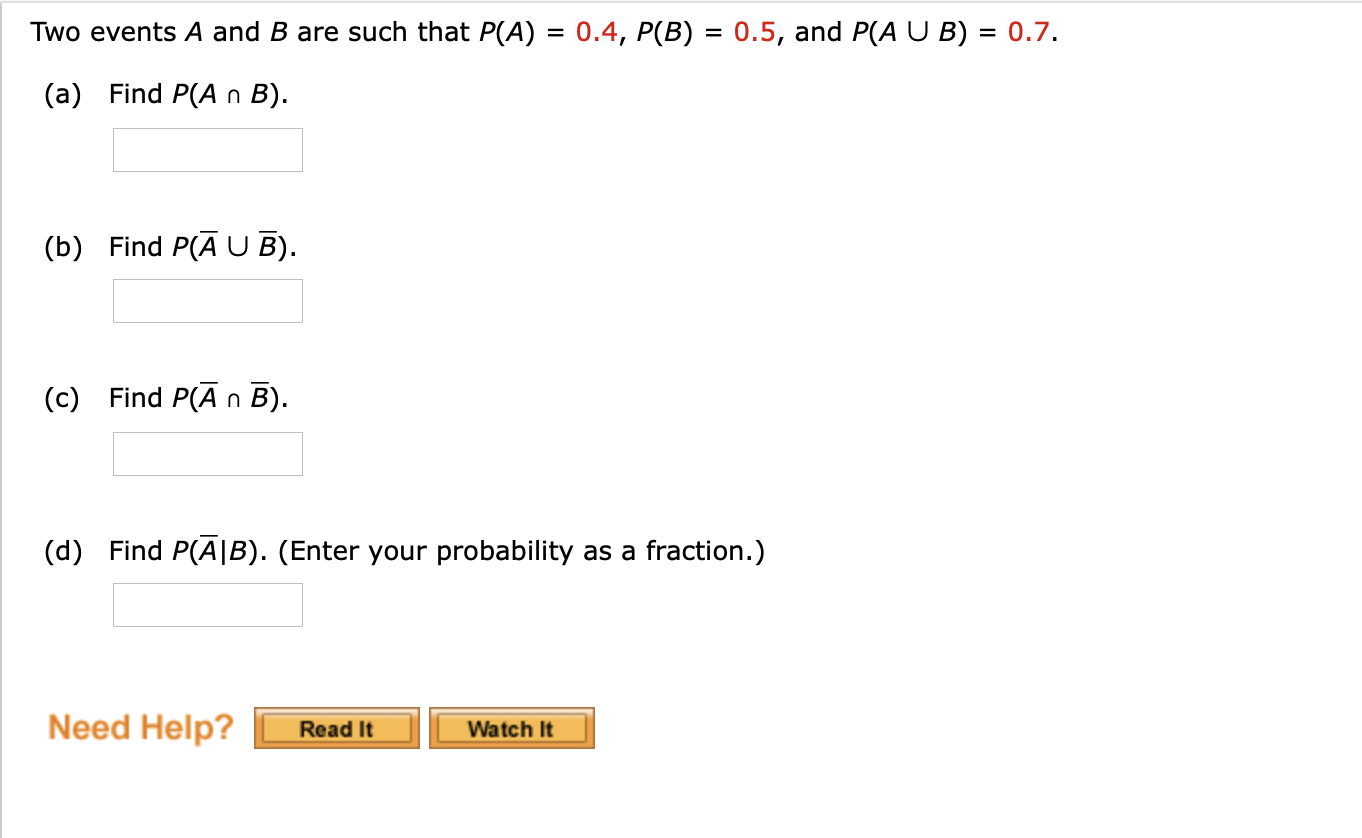
Task: Click the answer box for part (c)
Action: (x=207, y=453)
